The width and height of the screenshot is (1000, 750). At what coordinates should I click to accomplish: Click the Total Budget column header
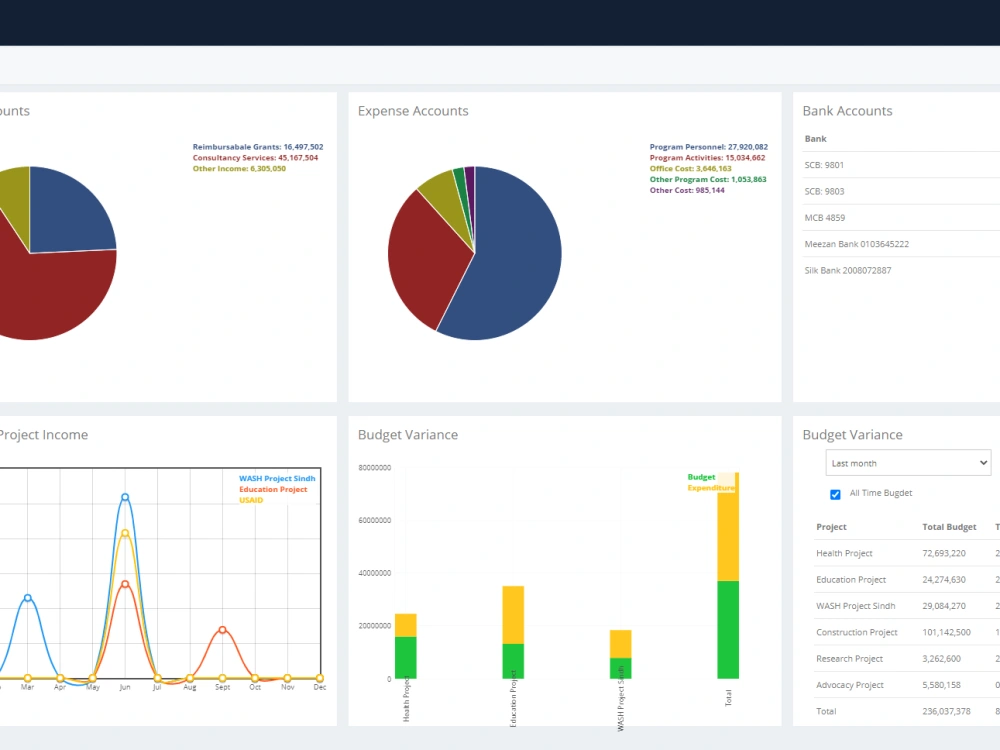pyautogui.click(x=949, y=527)
